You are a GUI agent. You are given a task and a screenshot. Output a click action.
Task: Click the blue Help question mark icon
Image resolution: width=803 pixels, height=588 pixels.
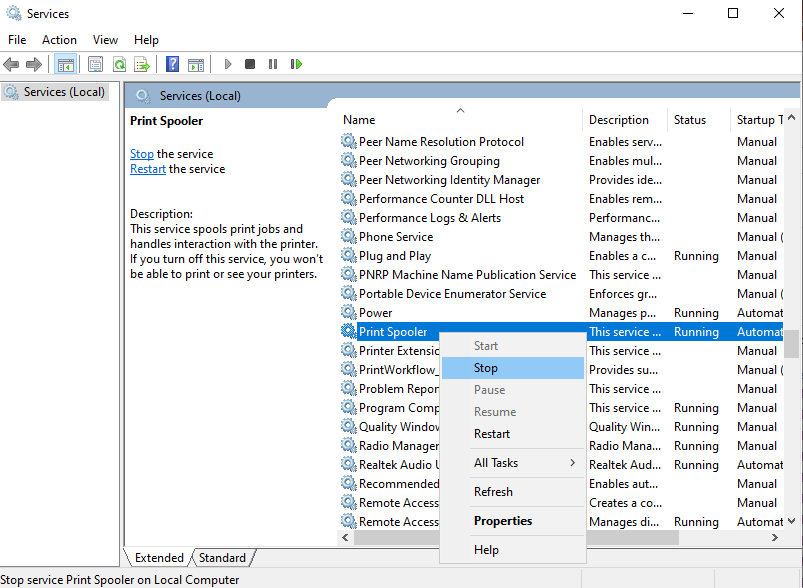click(172, 64)
